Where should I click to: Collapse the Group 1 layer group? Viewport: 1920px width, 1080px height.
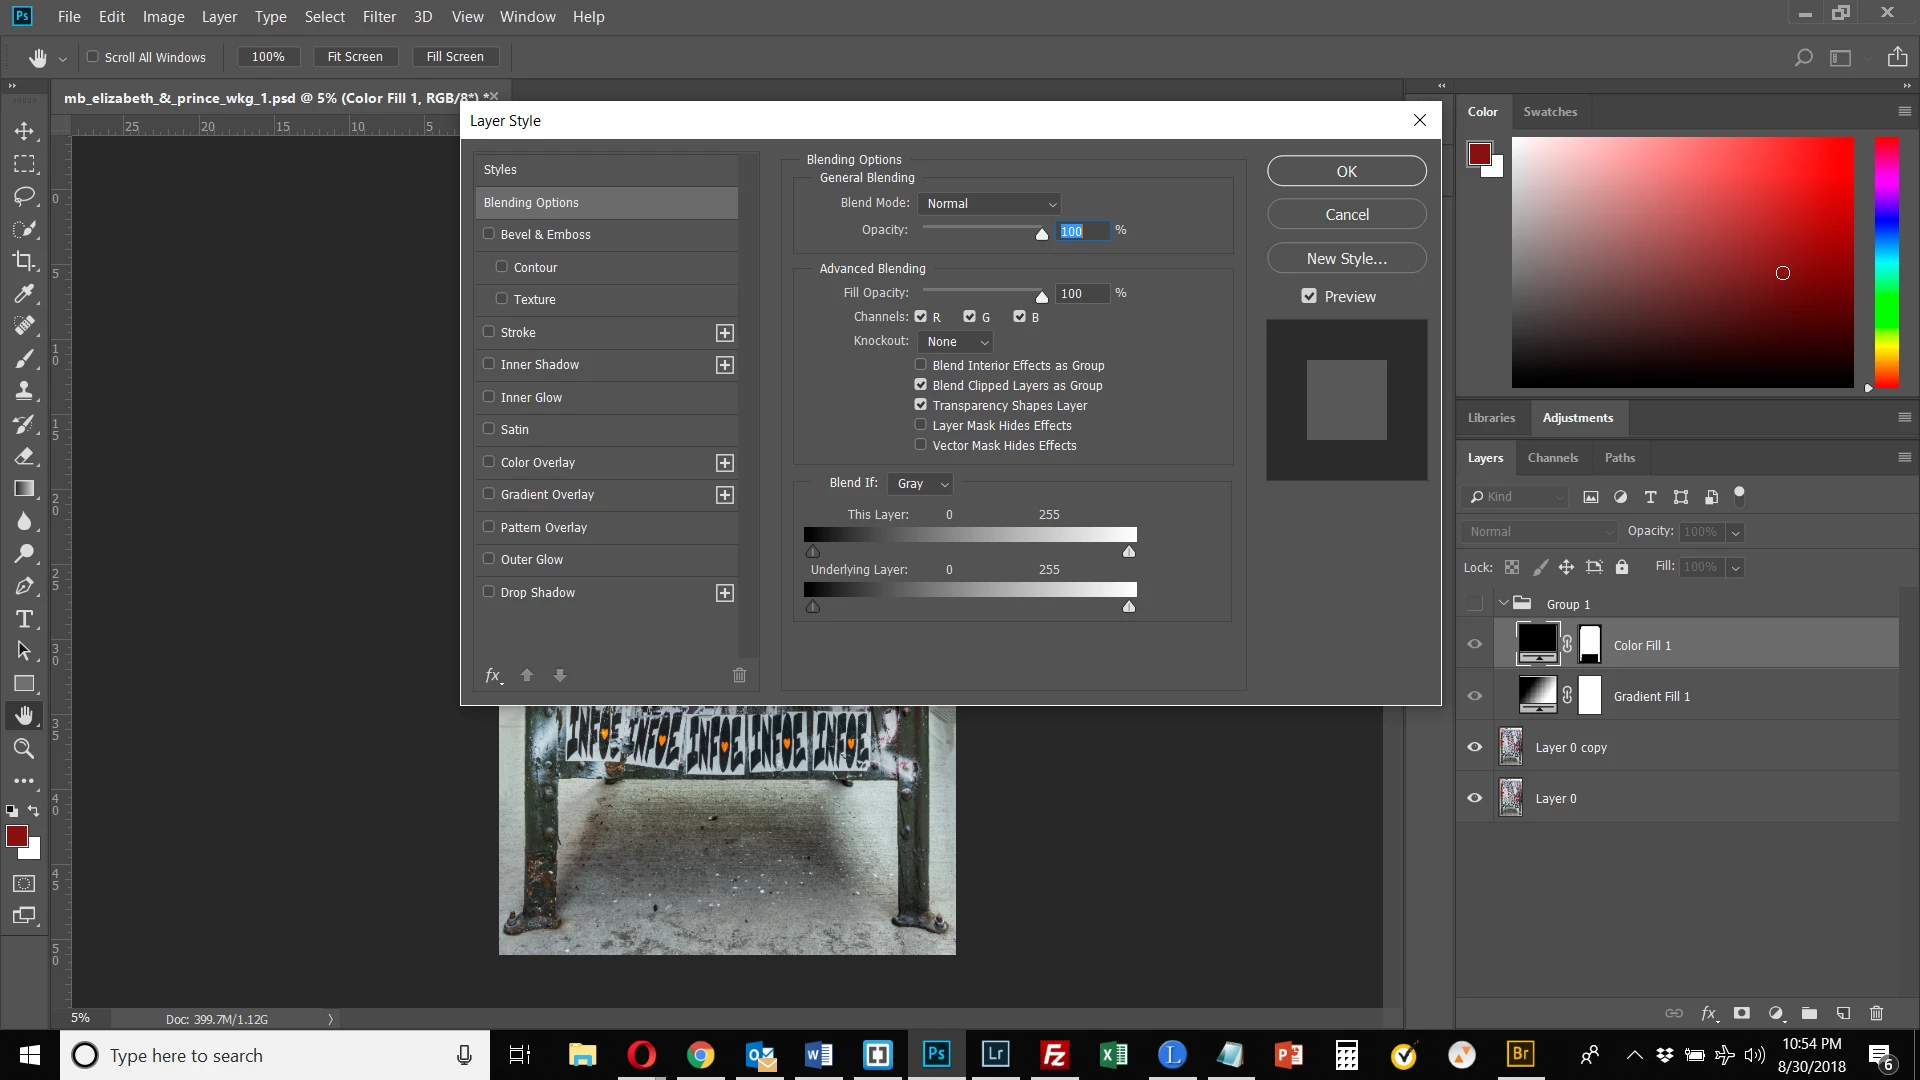pyautogui.click(x=1503, y=603)
